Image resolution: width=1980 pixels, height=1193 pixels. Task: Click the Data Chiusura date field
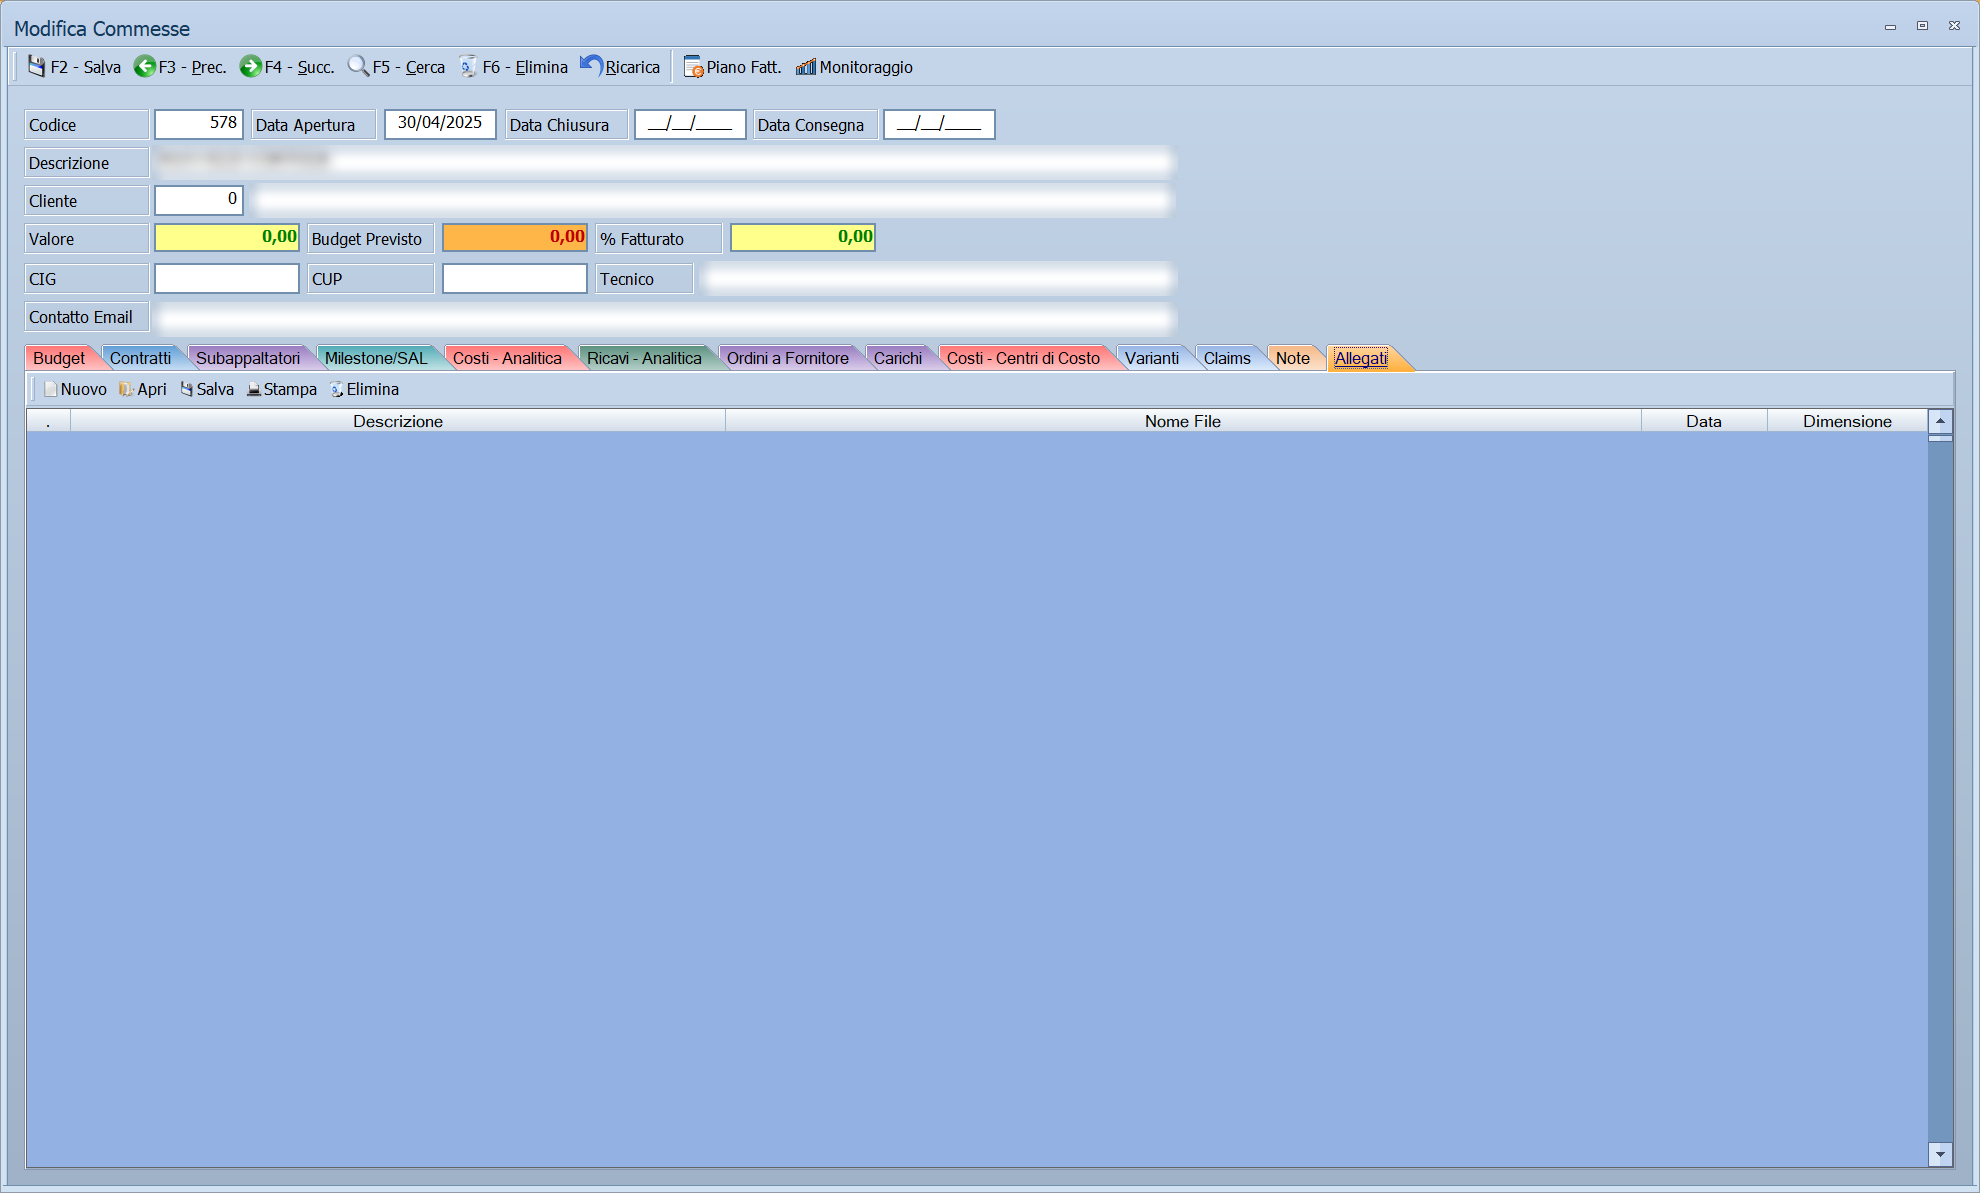pyautogui.click(x=690, y=124)
